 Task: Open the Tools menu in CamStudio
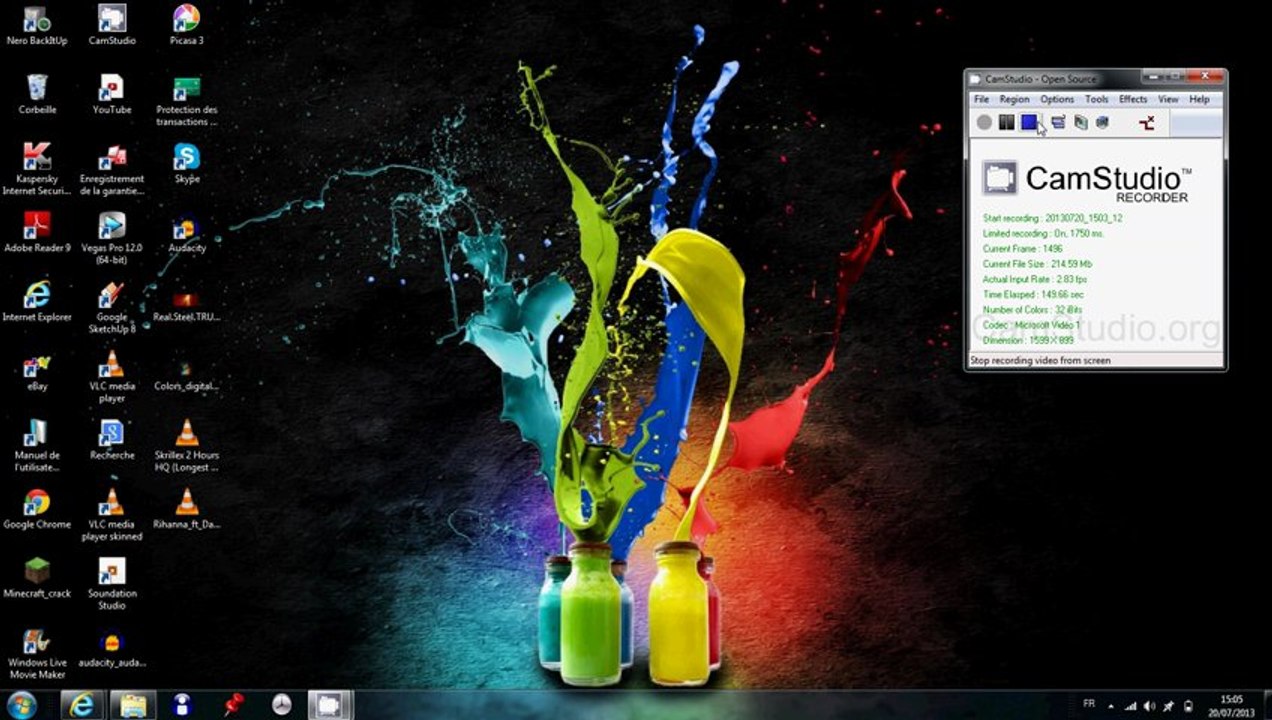point(1097,99)
